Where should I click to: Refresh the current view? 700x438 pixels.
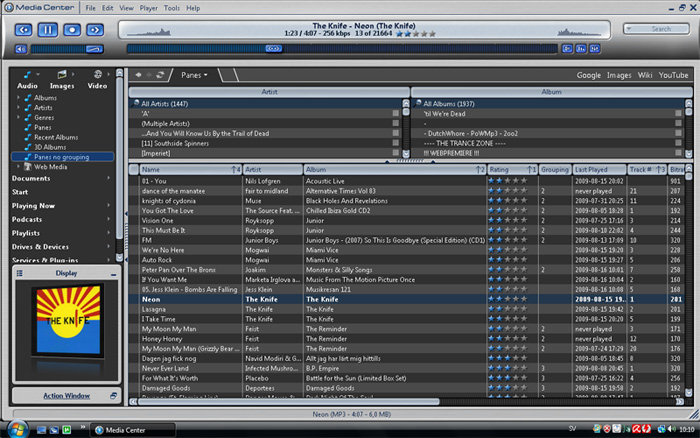pos(160,75)
